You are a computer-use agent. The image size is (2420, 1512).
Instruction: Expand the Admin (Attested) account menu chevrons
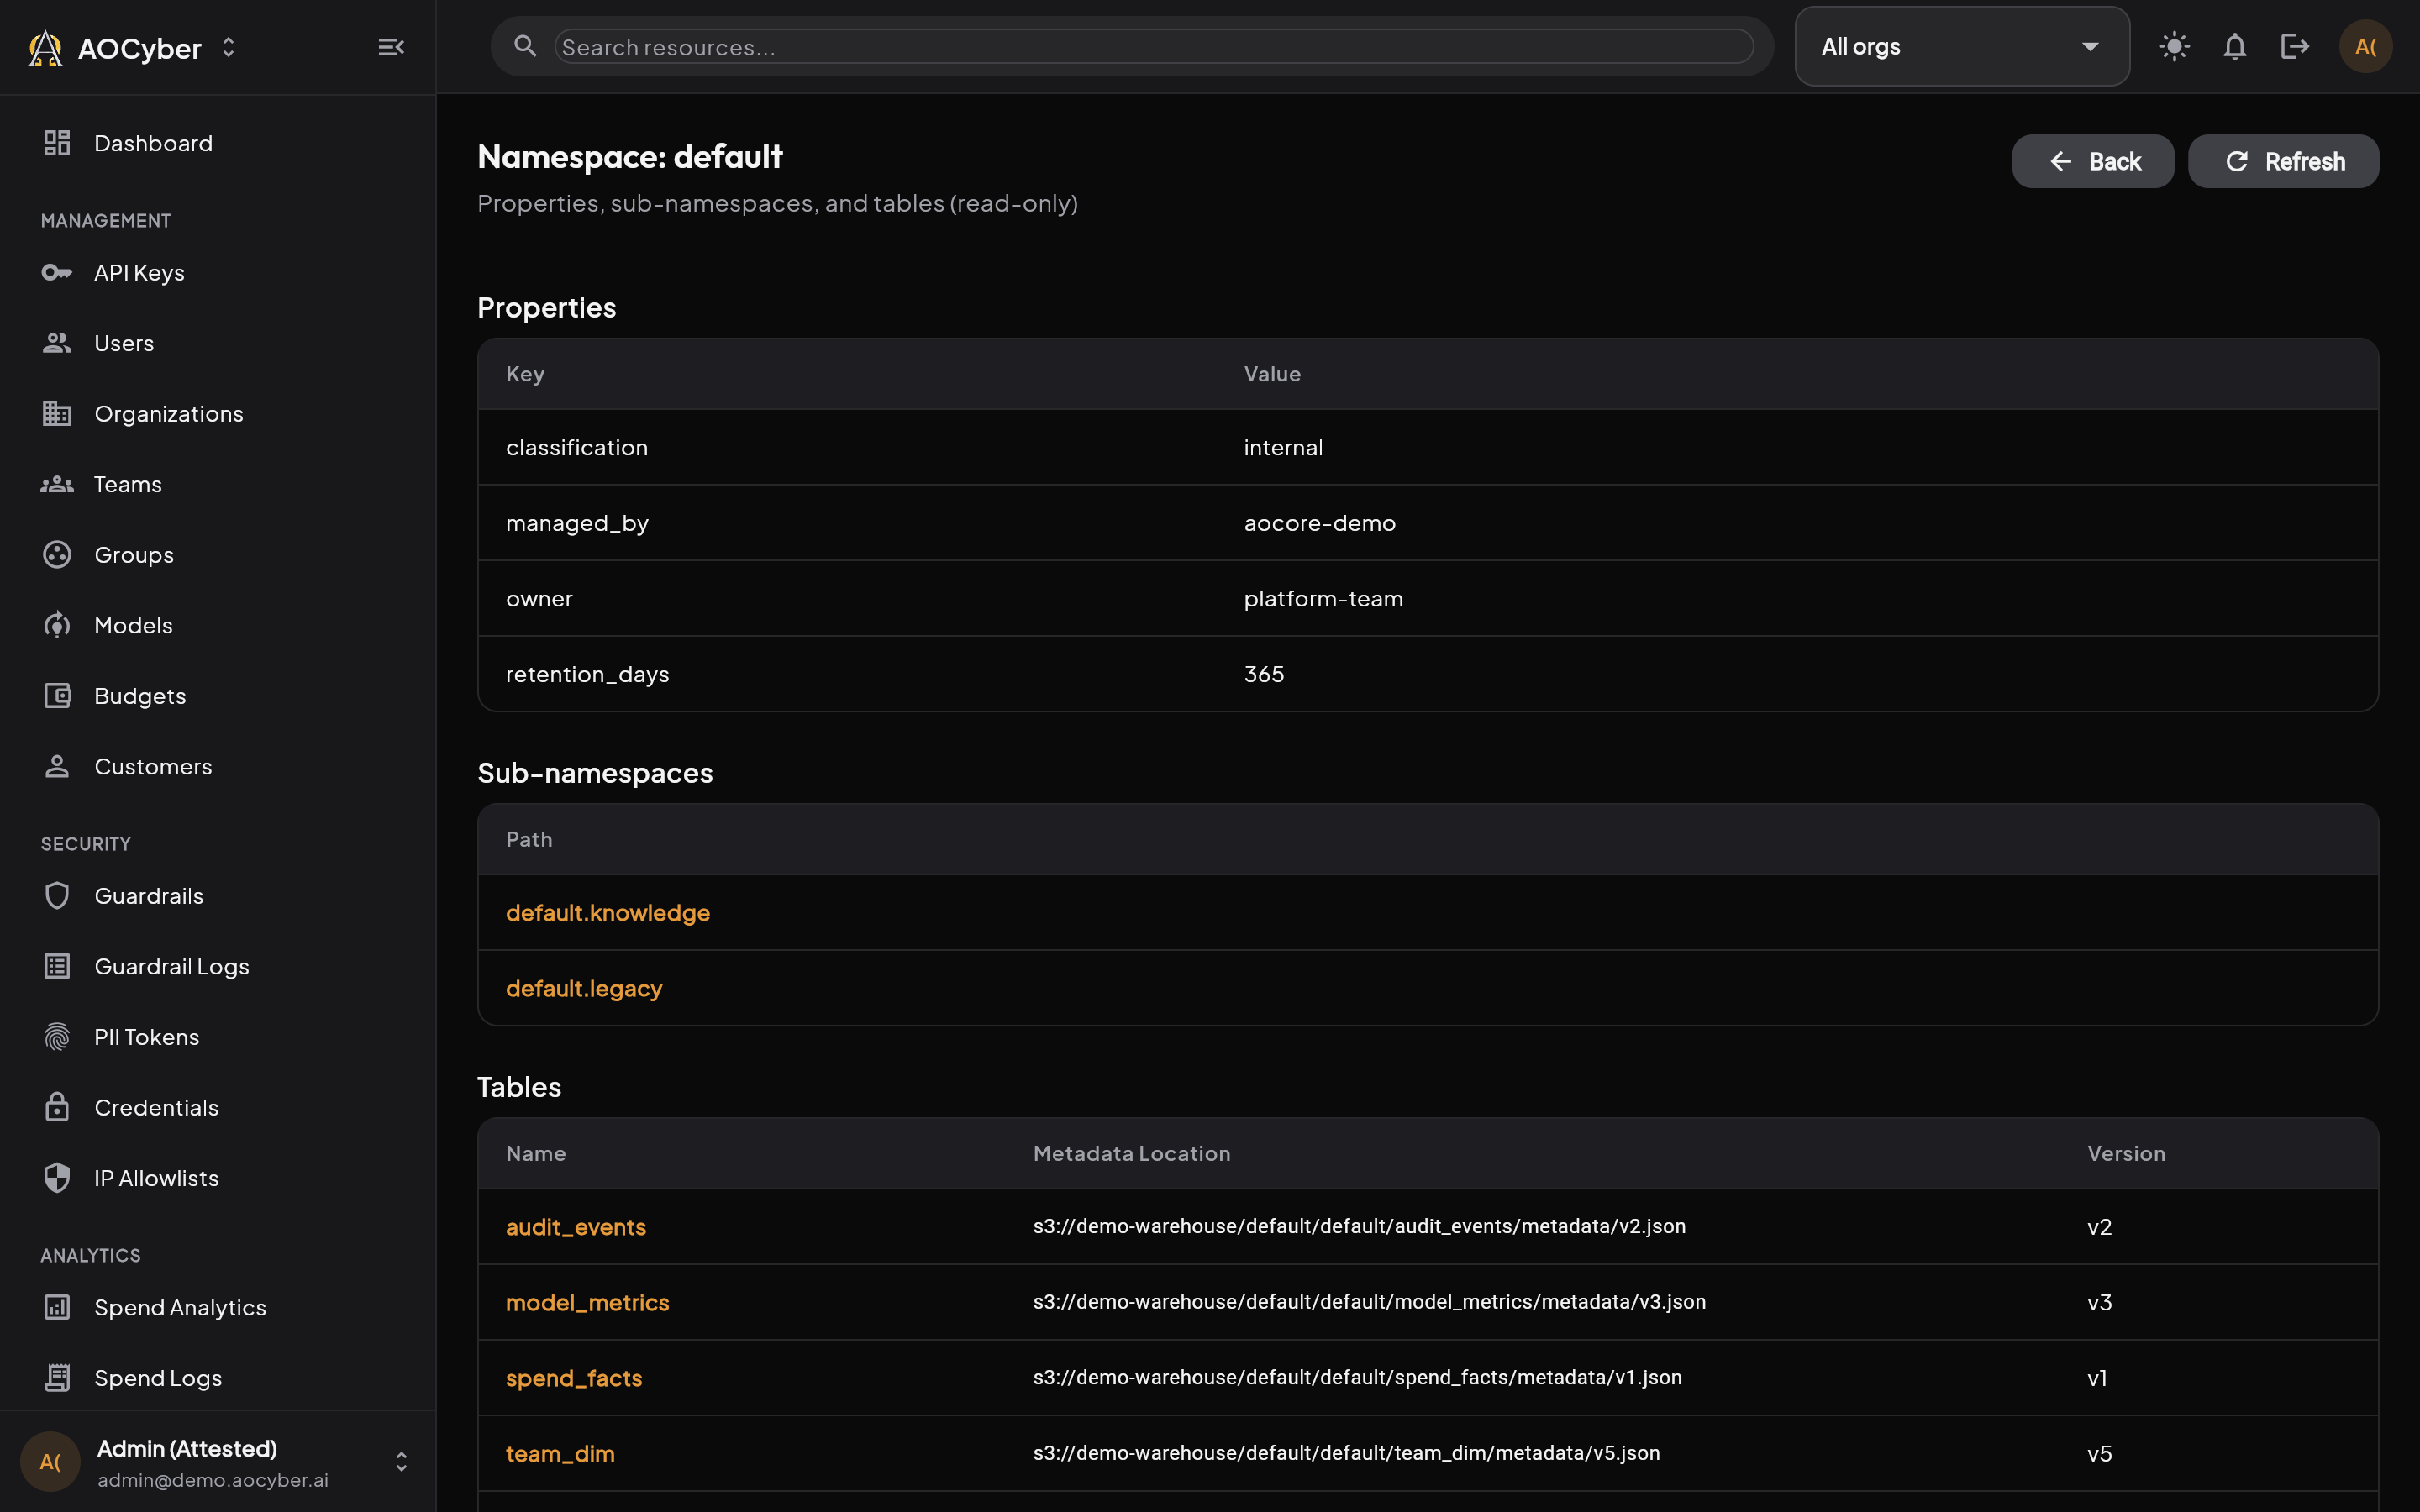[x=401, y=1462]
